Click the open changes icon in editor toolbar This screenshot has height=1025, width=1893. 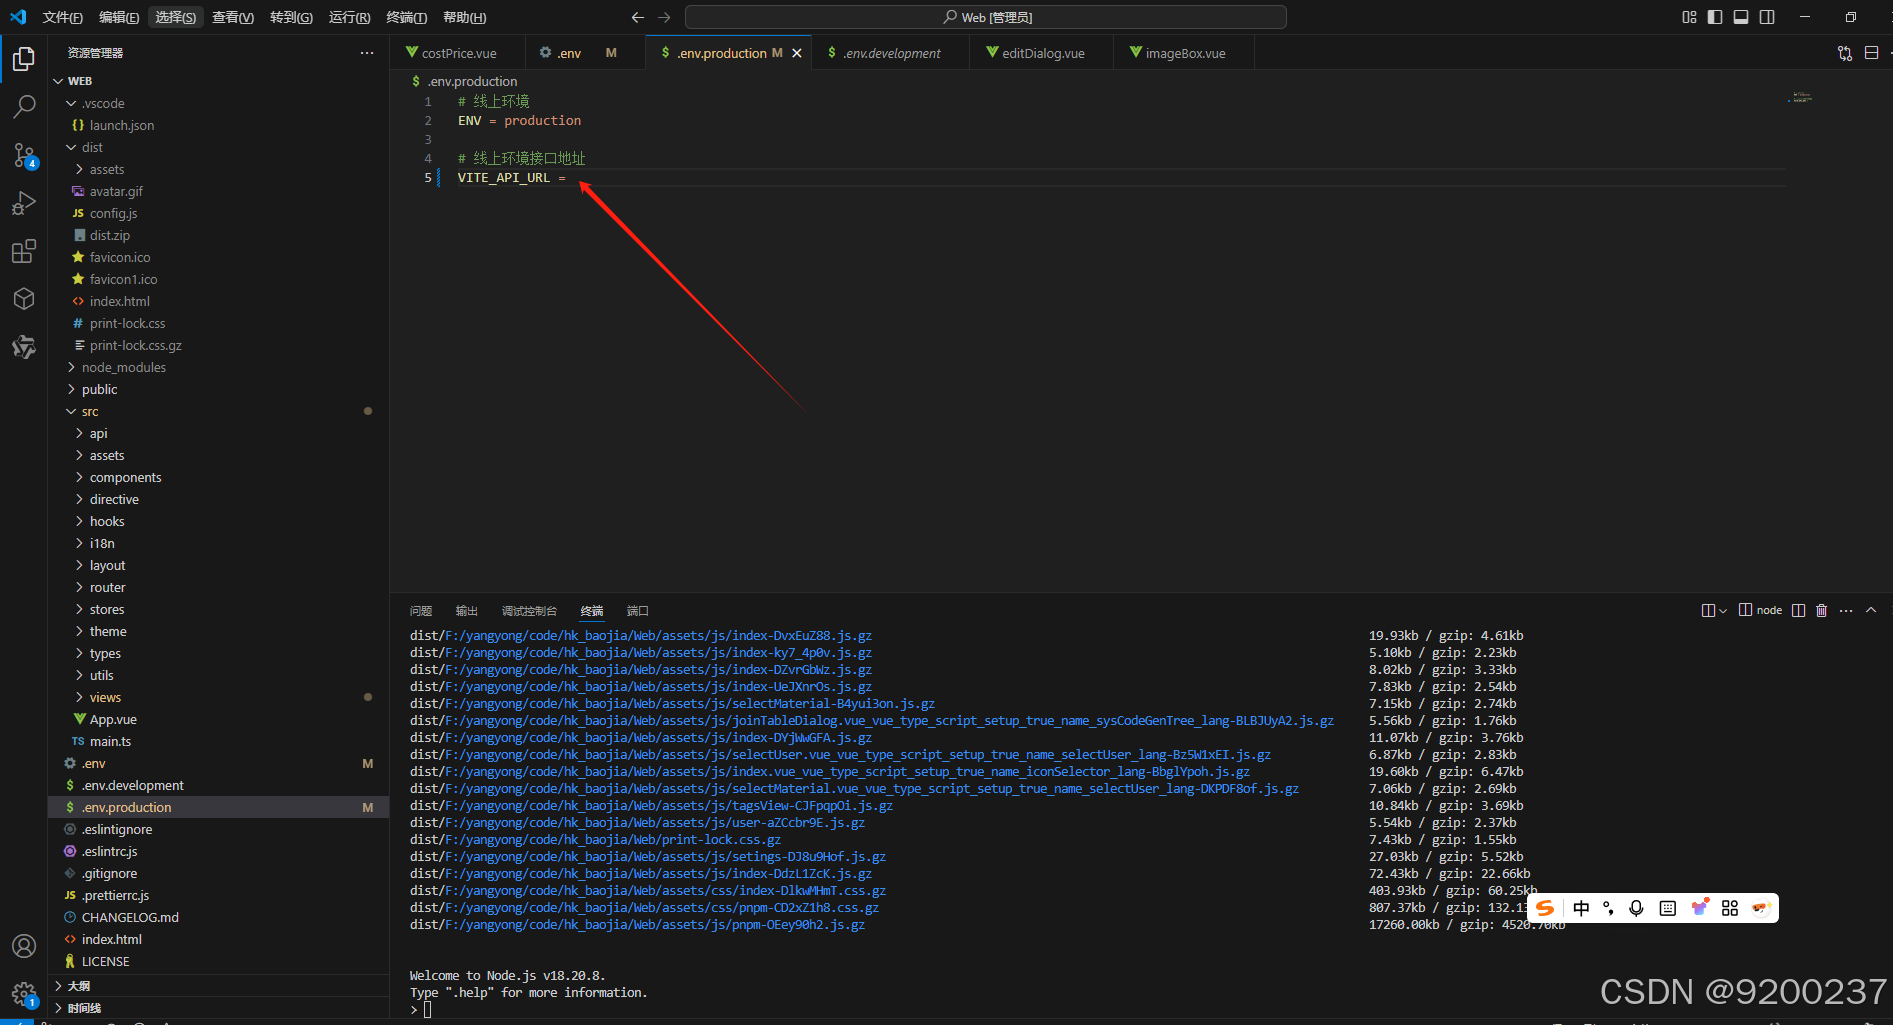(x=1845, y=53)
